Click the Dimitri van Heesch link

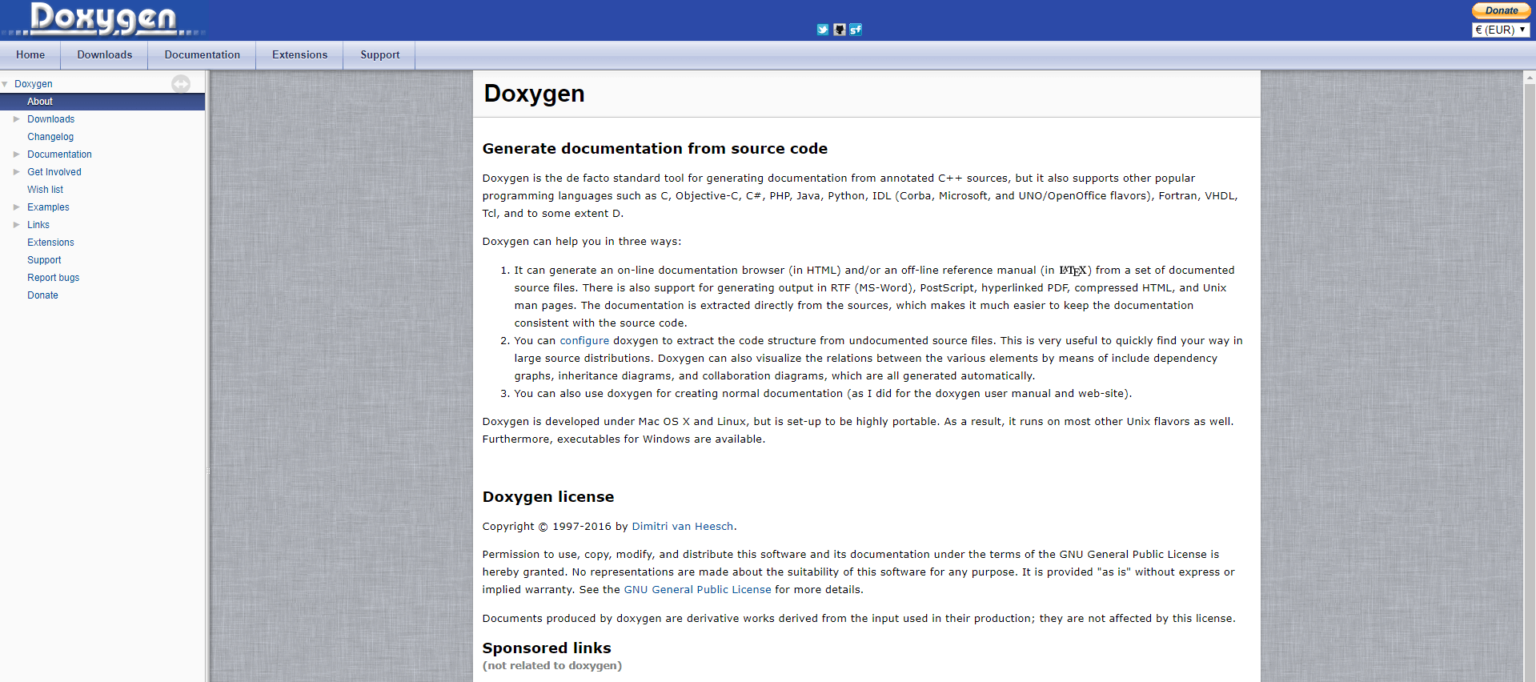[x=682, y=526]
